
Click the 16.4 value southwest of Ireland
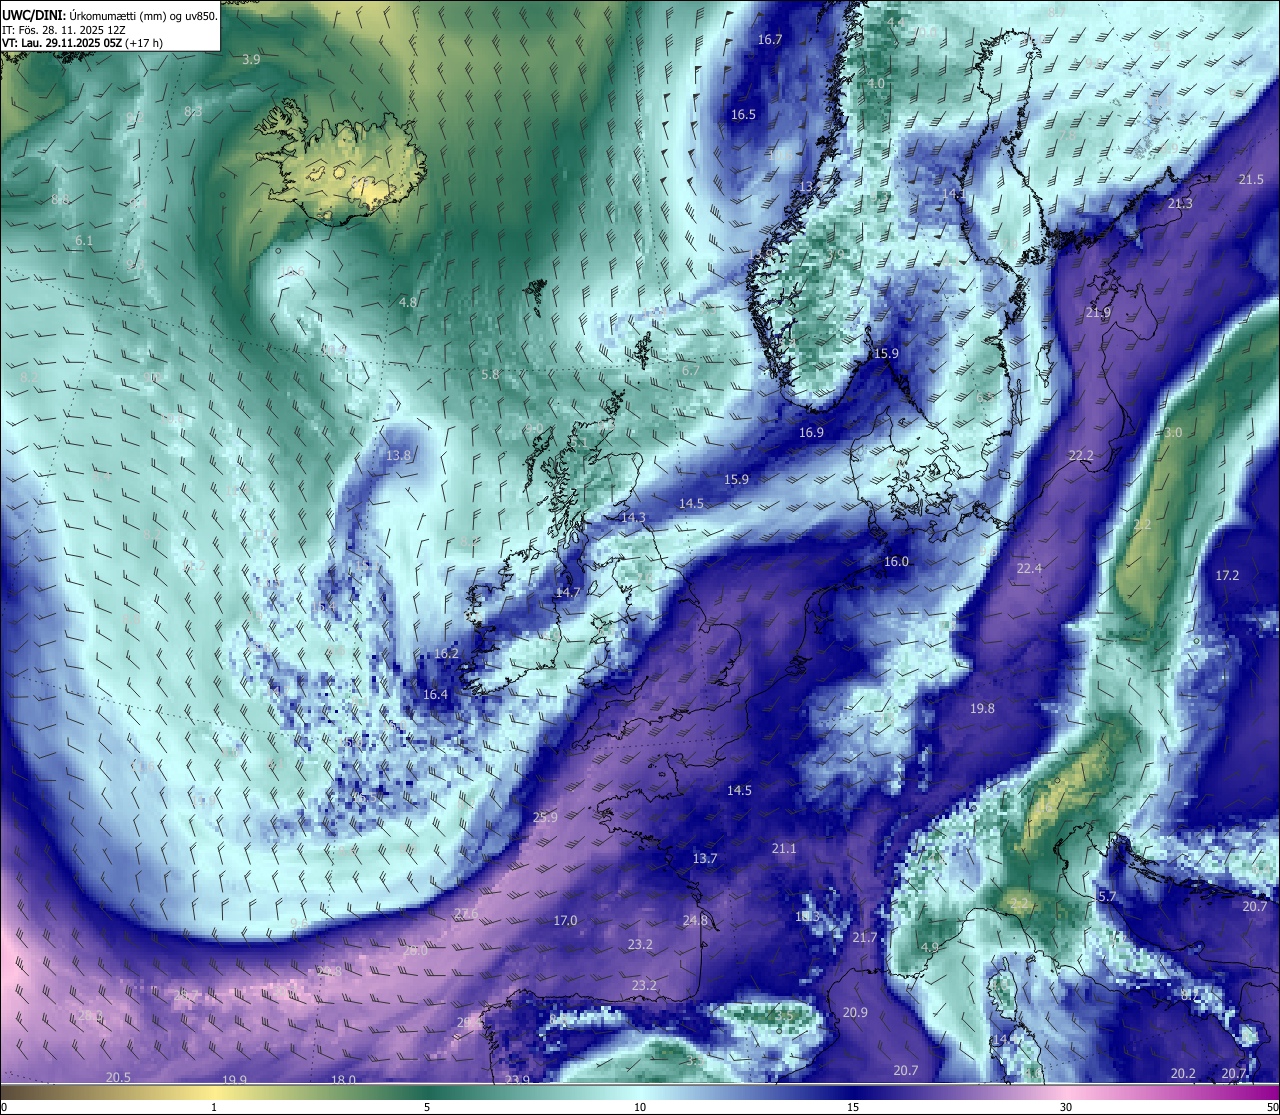[435, 695]
